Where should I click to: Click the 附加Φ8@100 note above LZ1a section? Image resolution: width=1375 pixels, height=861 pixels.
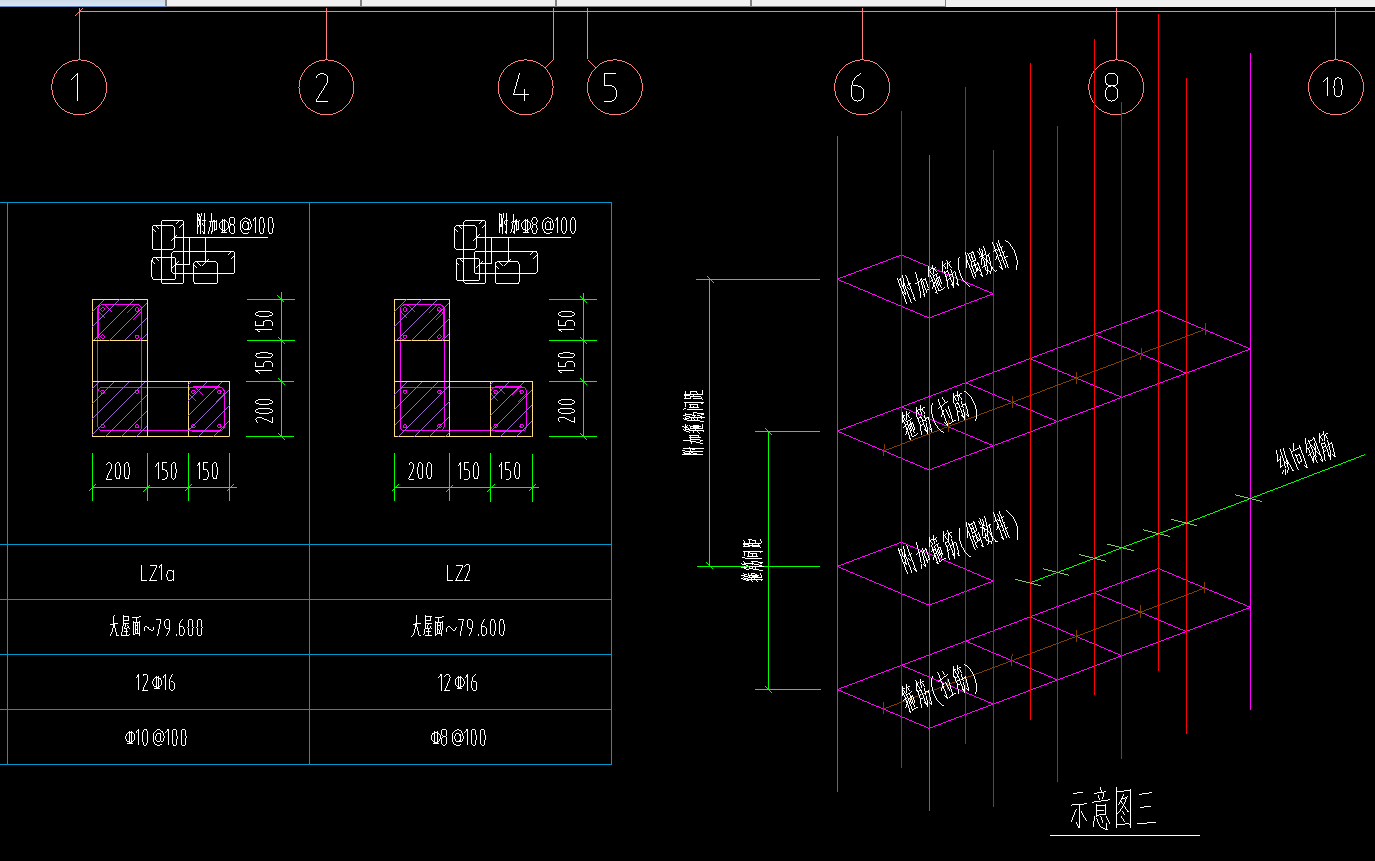(x=235, y=225)
